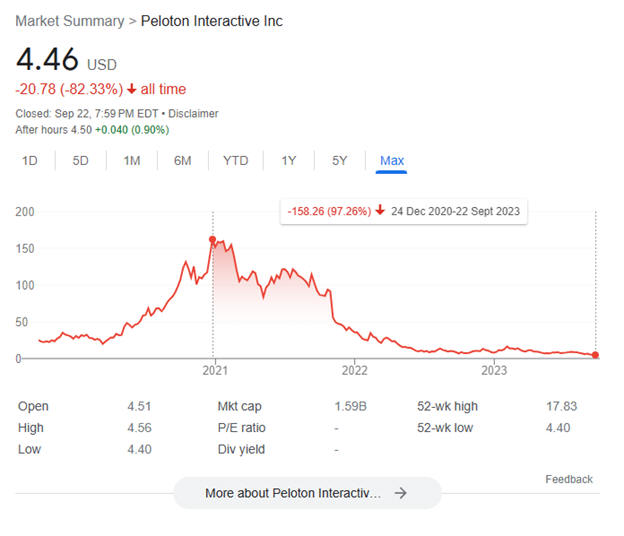Open the 1Y chart range
This screenshot has width=624, height=536.
pos(289,160)
